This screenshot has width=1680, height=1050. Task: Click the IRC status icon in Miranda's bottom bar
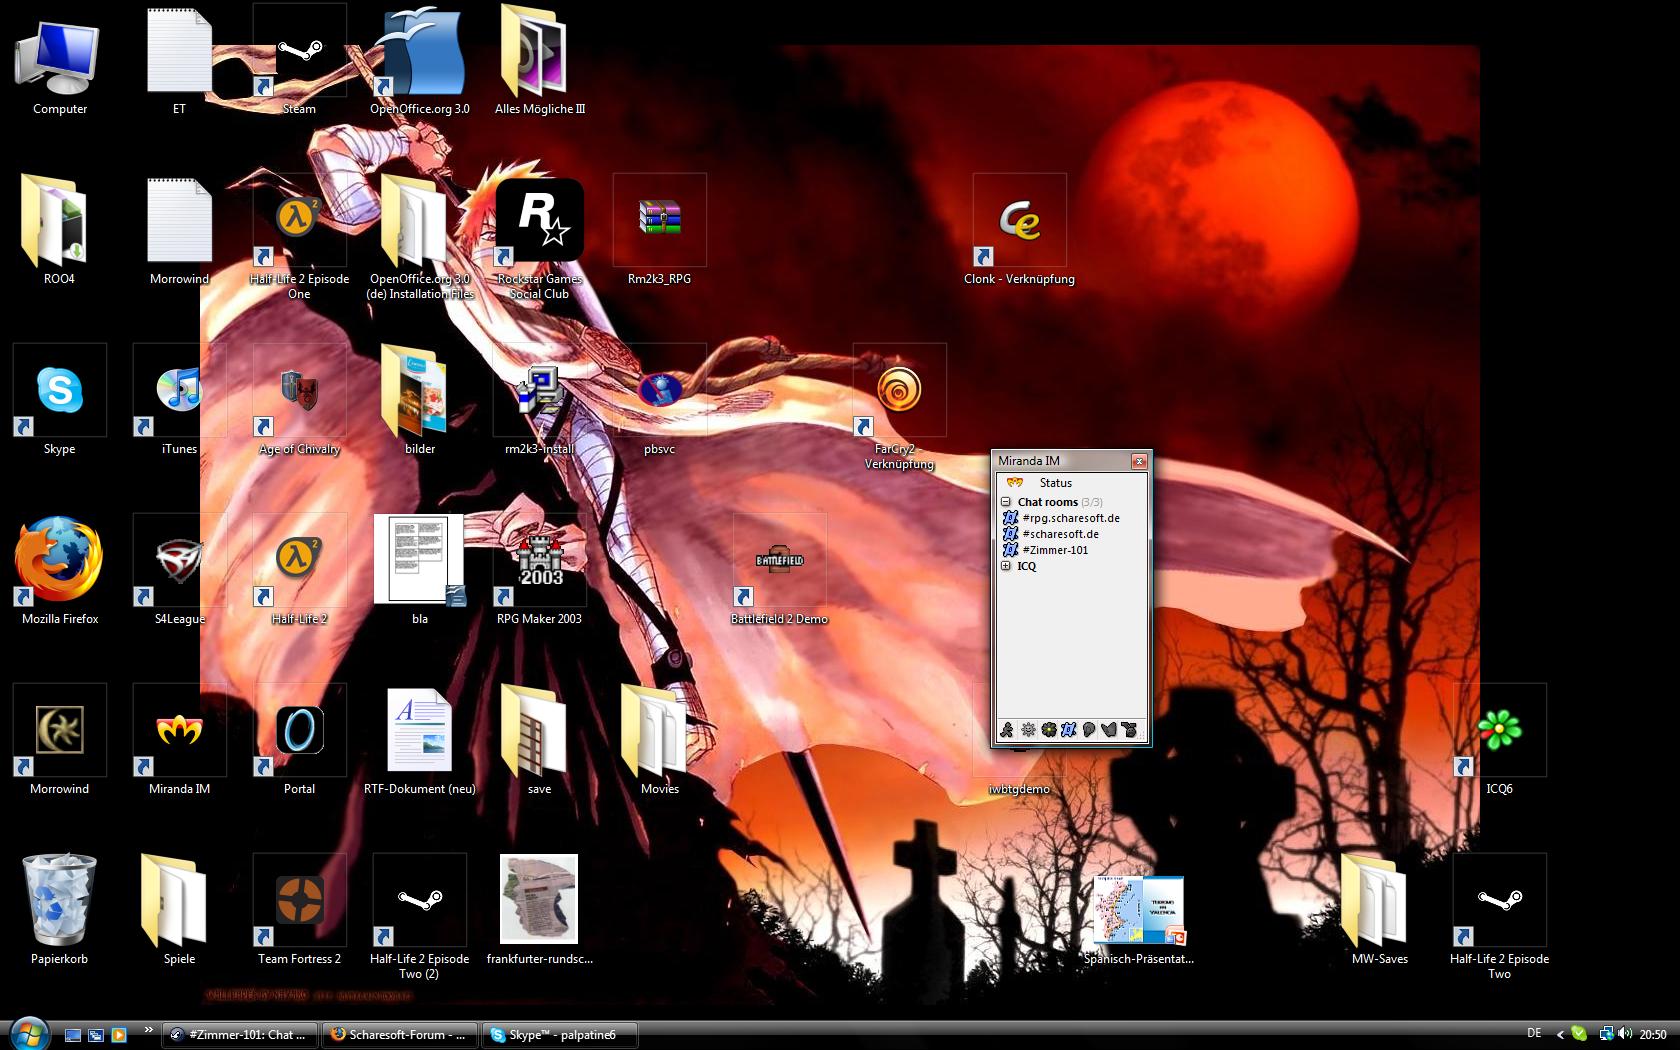click(x=1068, y=730)
